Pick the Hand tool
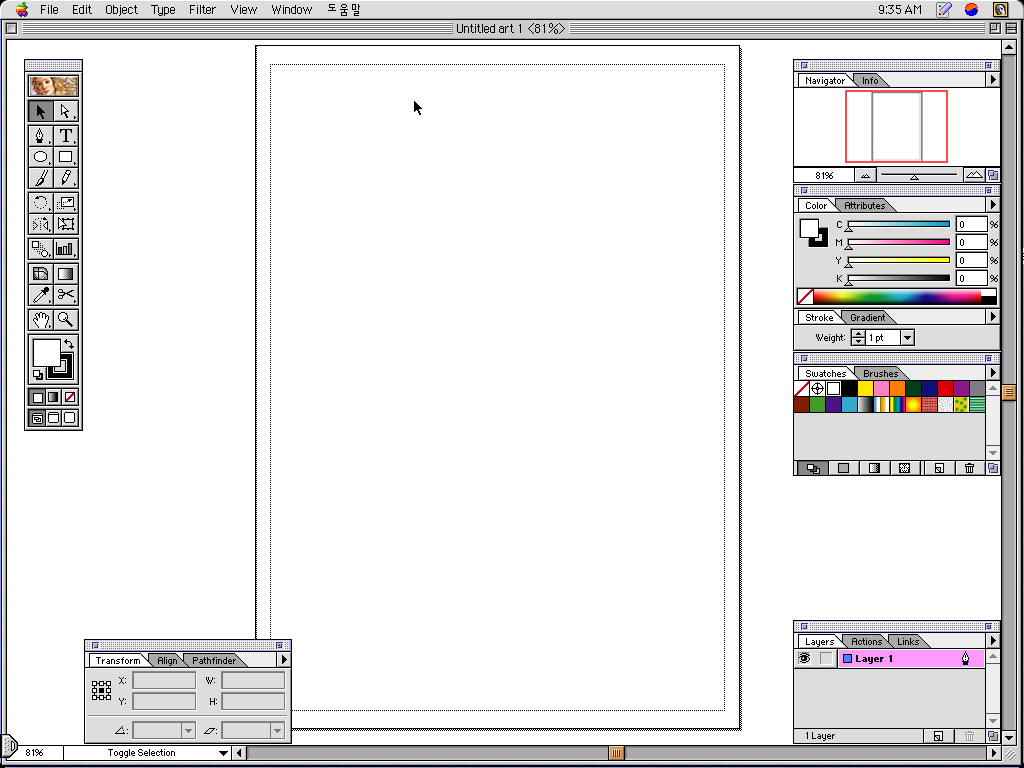 click(x=41, y=319)
